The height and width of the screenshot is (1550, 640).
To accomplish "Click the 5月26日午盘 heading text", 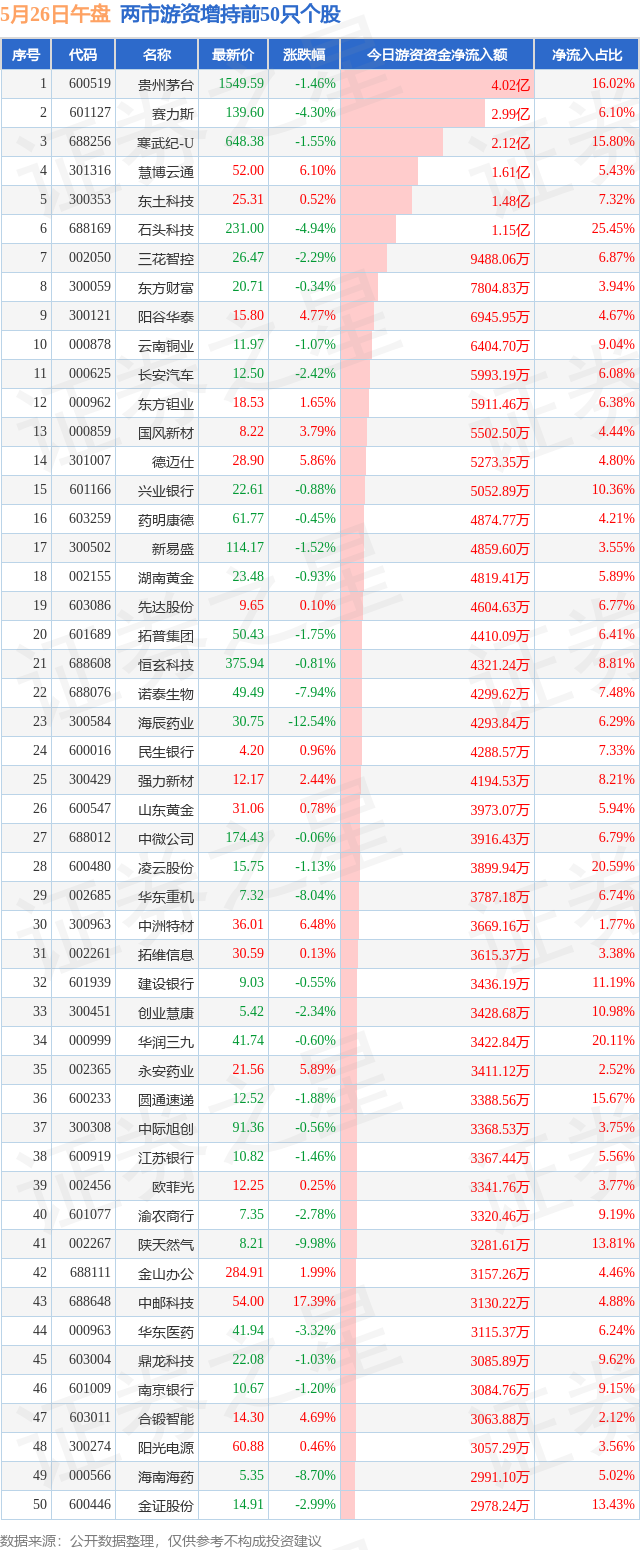I will (x=56, y=15).
